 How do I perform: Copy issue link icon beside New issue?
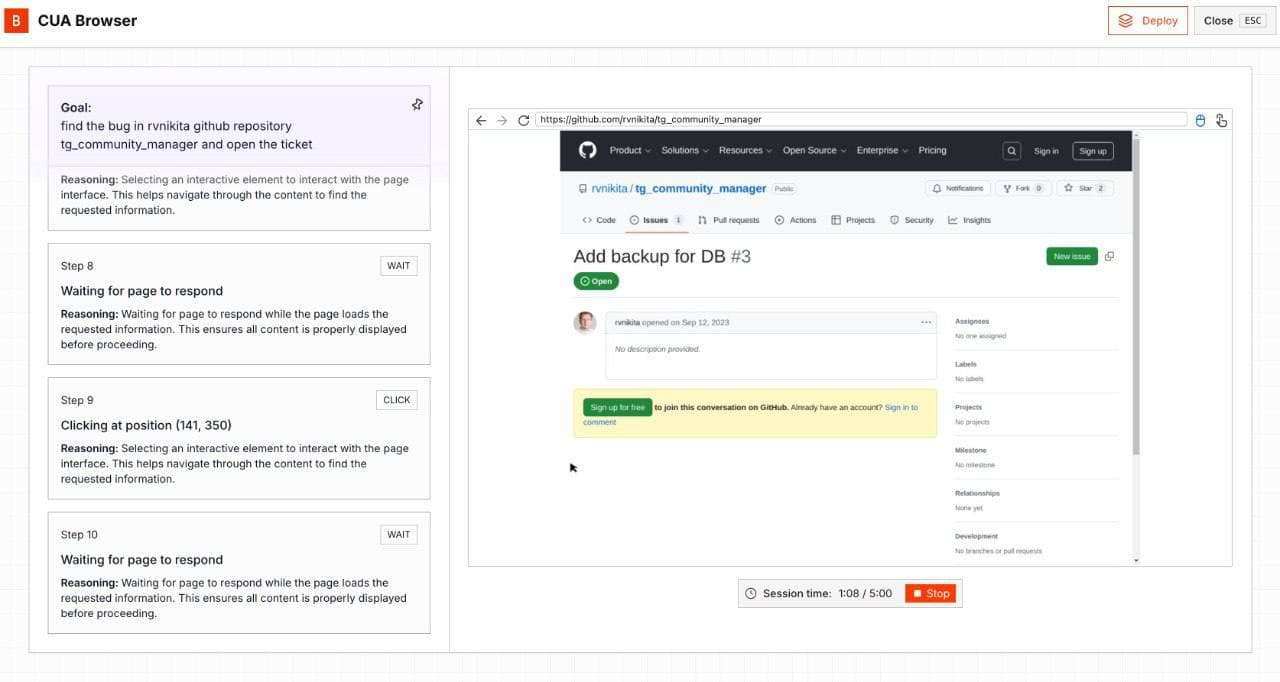(1109, 256)
